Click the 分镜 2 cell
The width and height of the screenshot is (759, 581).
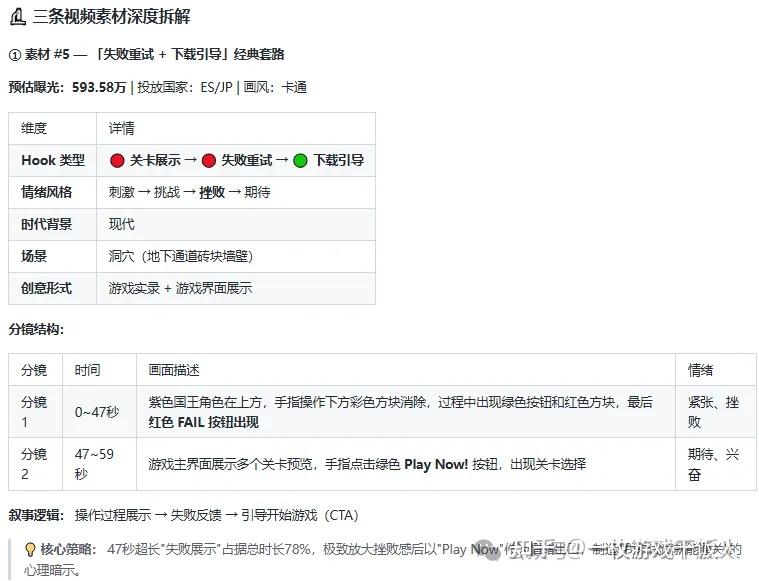[34, 464]
